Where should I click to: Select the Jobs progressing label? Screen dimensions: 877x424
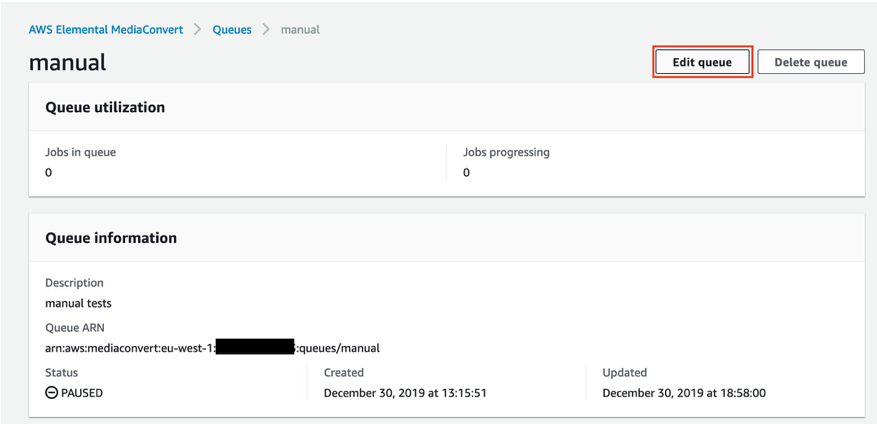(x=506, y=152)
